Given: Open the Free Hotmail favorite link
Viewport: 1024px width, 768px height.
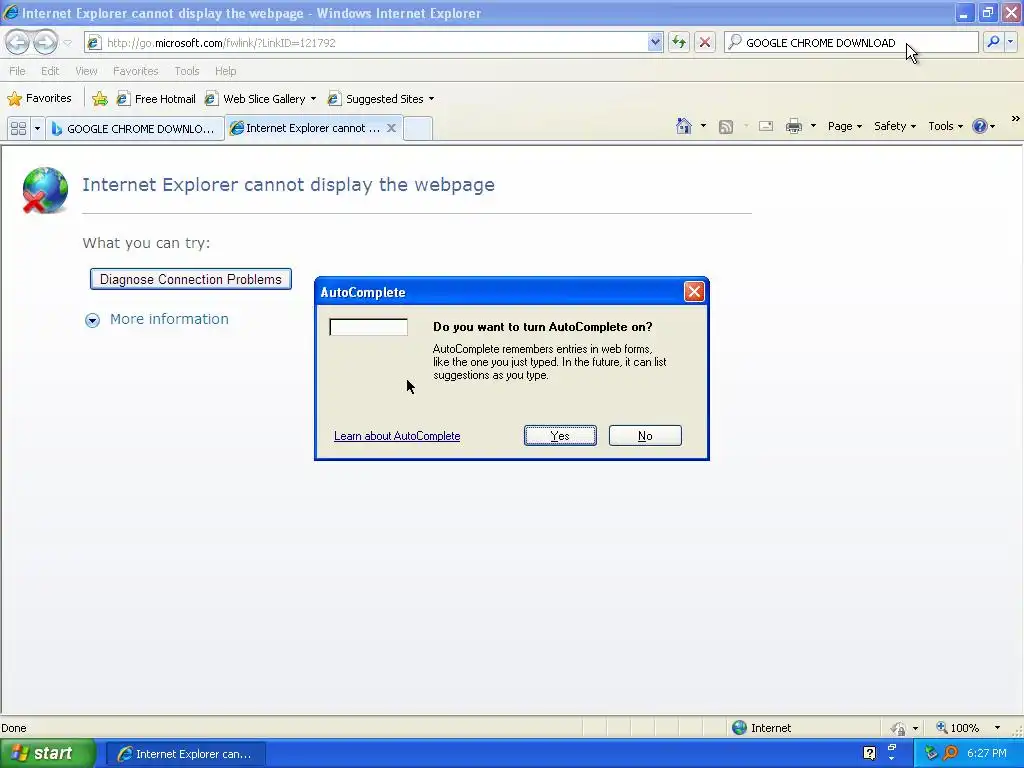Looking at the screenshot, I should pyautogui.click(x=156, y=99).
